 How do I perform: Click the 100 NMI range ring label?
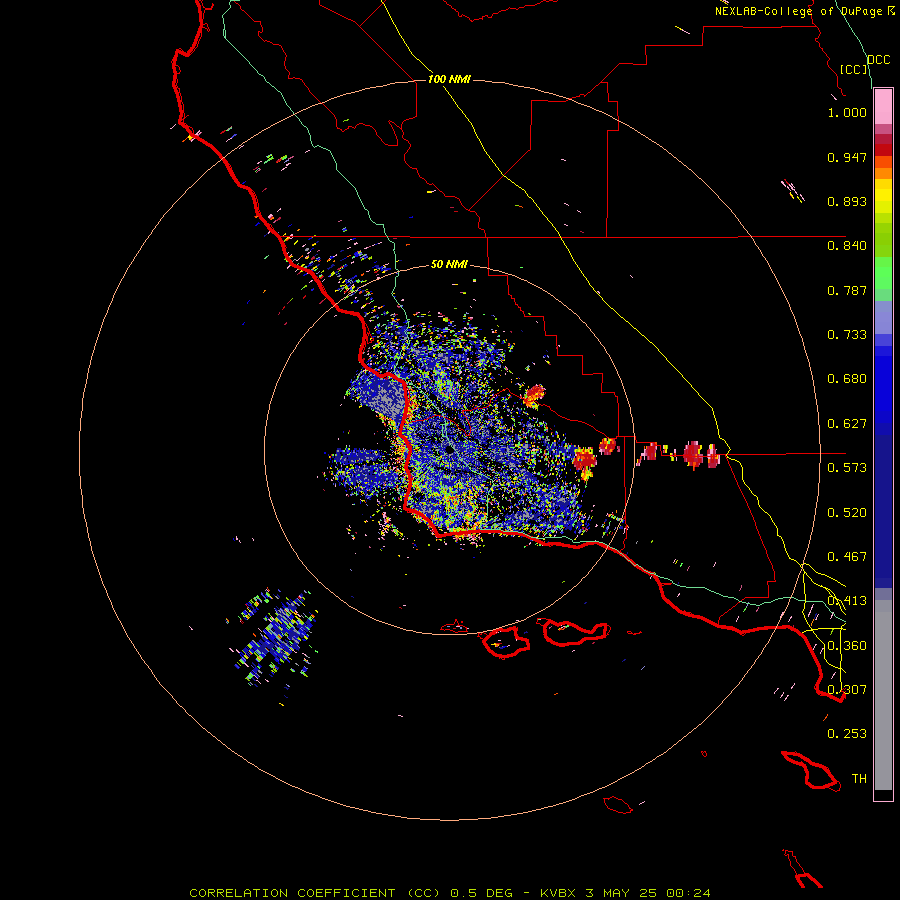point(449,79)
